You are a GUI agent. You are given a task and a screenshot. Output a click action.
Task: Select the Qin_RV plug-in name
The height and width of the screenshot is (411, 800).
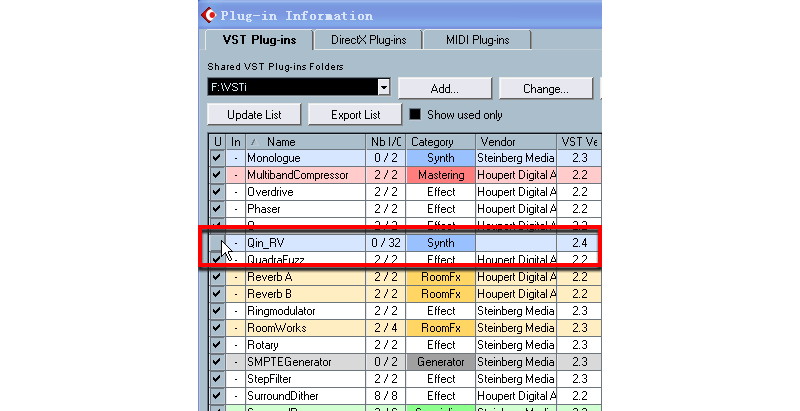coord(265,243)
